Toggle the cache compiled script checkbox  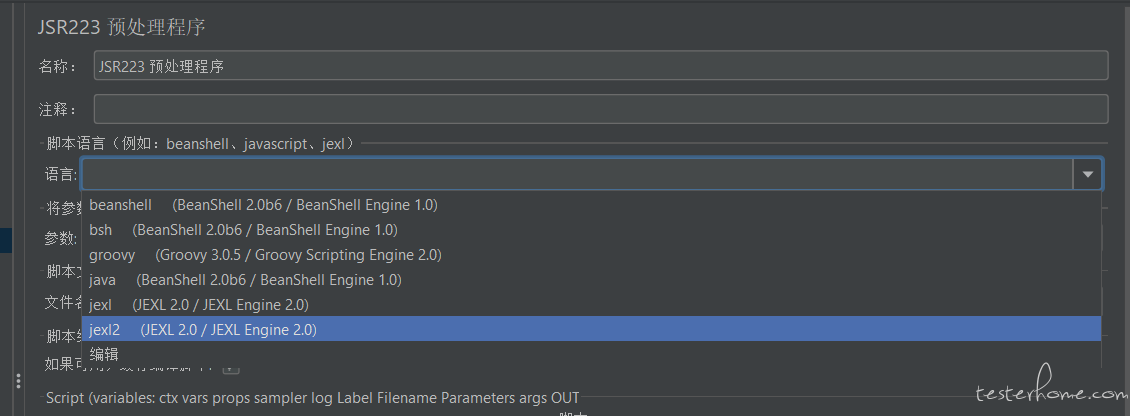pyautogui.click(x=231, y=370)
